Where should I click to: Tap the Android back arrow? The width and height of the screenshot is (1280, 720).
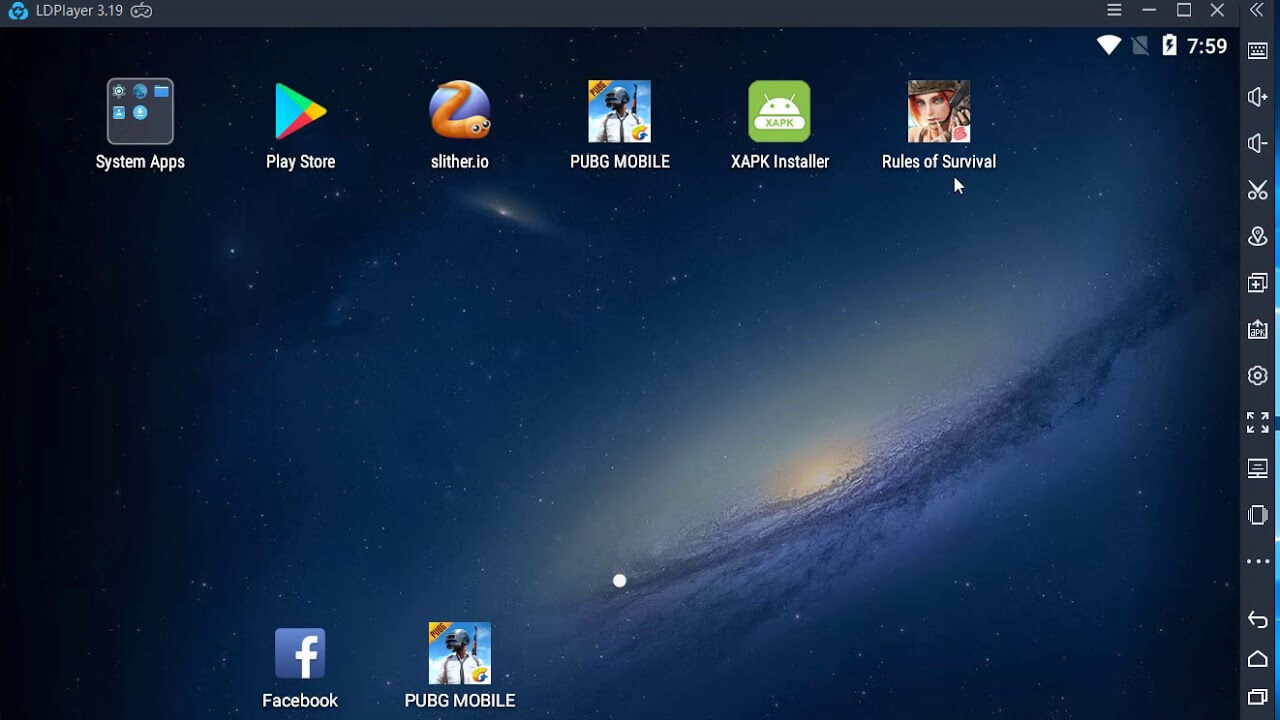tap(1258, 620)
